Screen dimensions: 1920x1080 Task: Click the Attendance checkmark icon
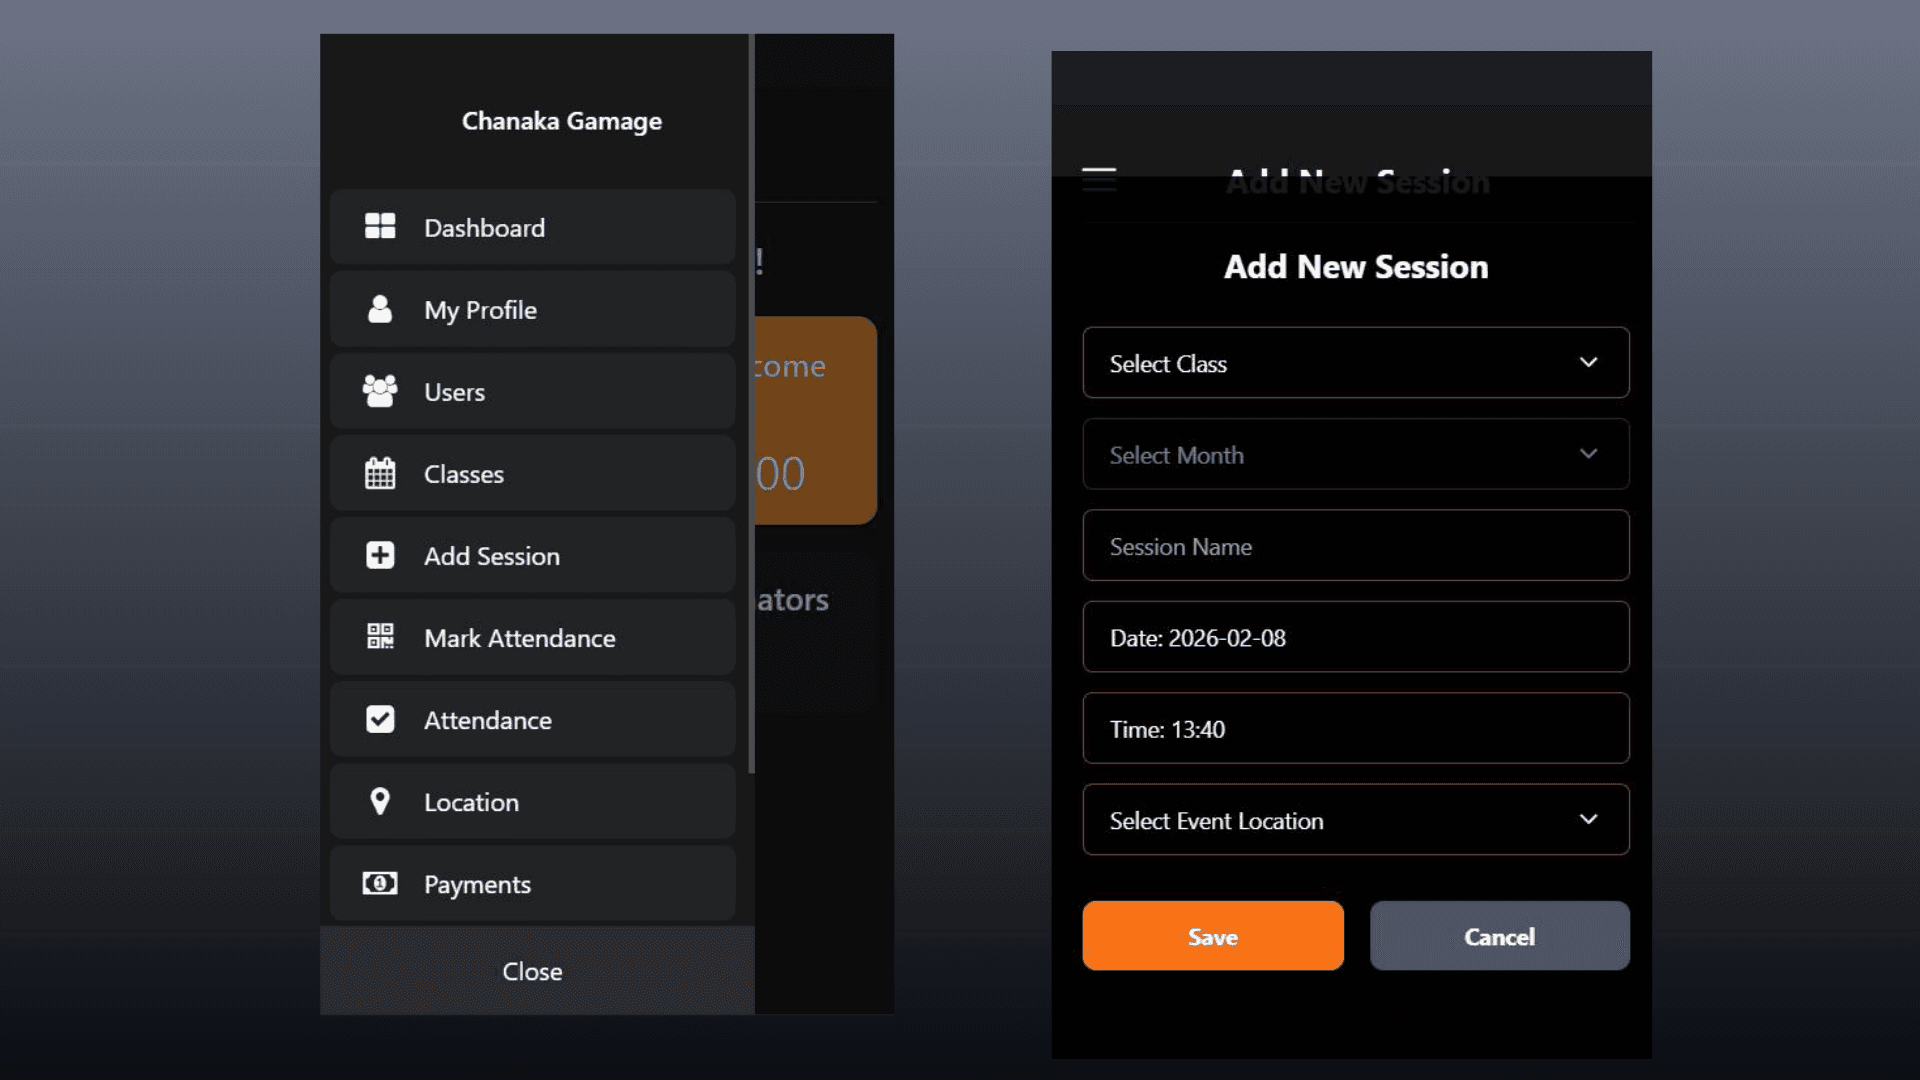click(380, 718)
